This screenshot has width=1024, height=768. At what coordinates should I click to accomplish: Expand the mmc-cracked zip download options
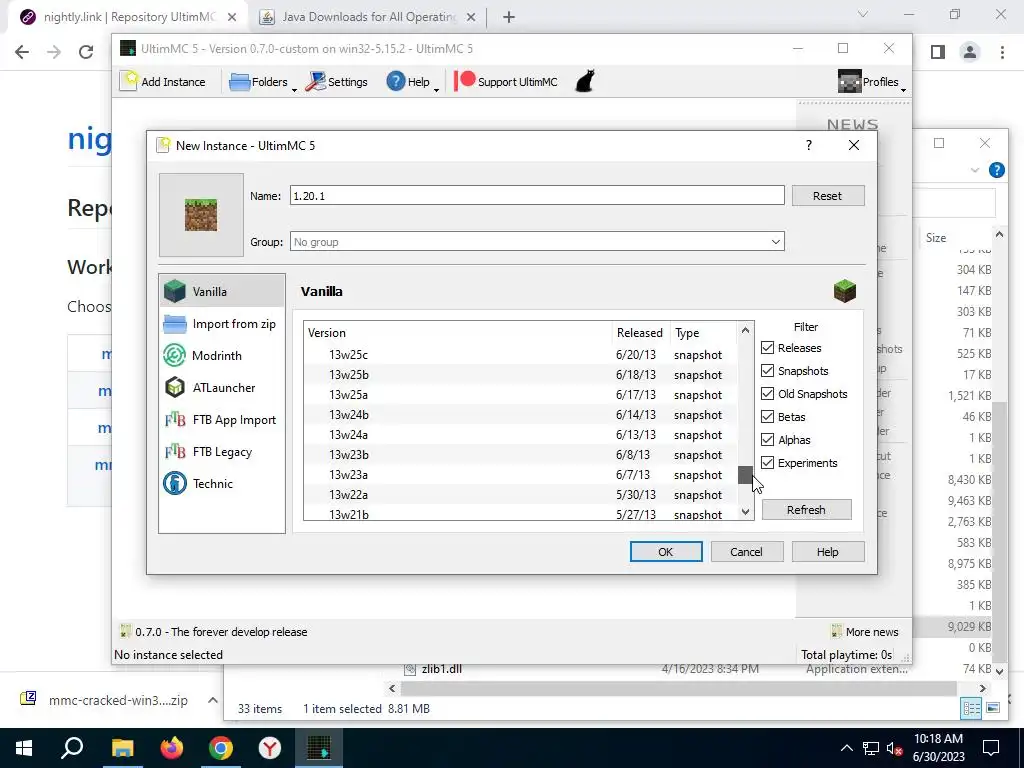coord(212,700)
